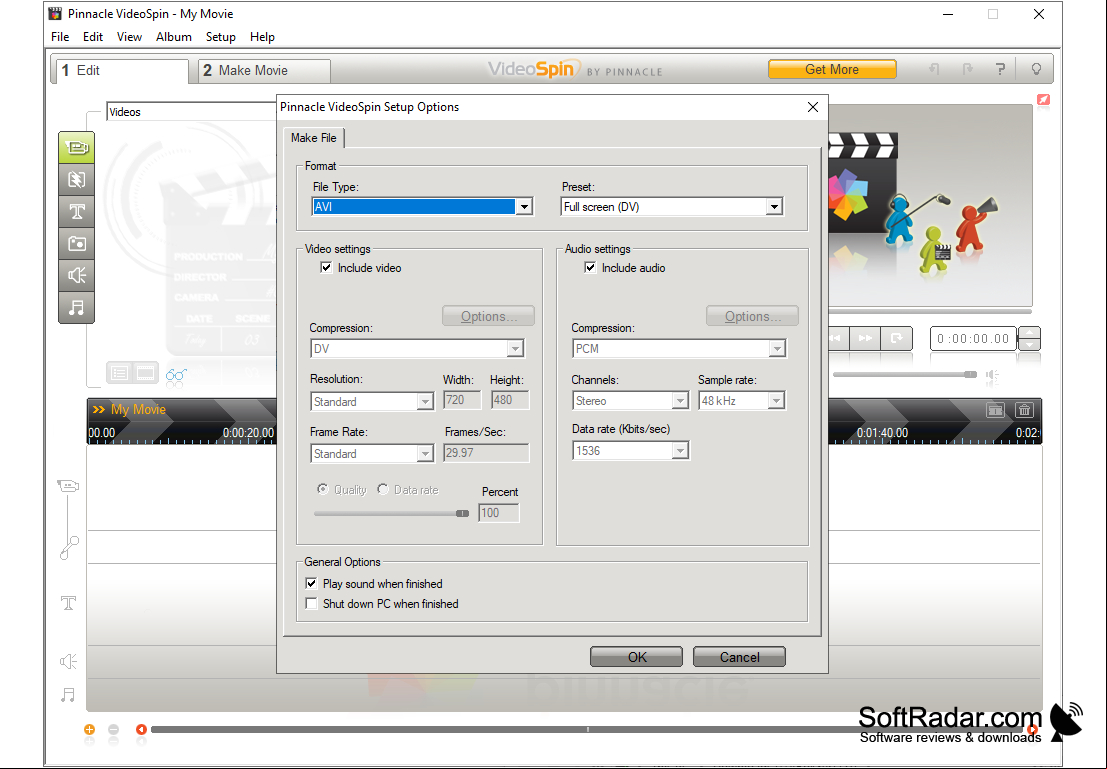Viewport: 1107px width, 769px height.
Task: Switch to the 2 Make Movie tab
Action: coord(264,71)
